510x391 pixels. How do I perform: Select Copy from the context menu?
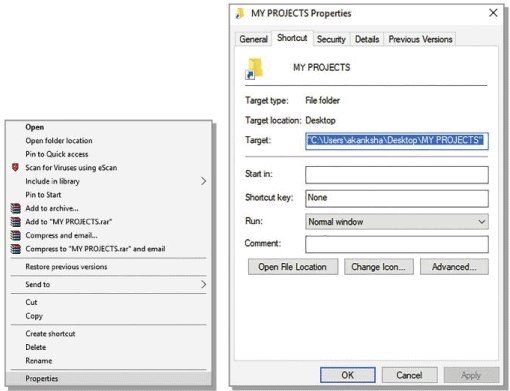pos(108,316)
